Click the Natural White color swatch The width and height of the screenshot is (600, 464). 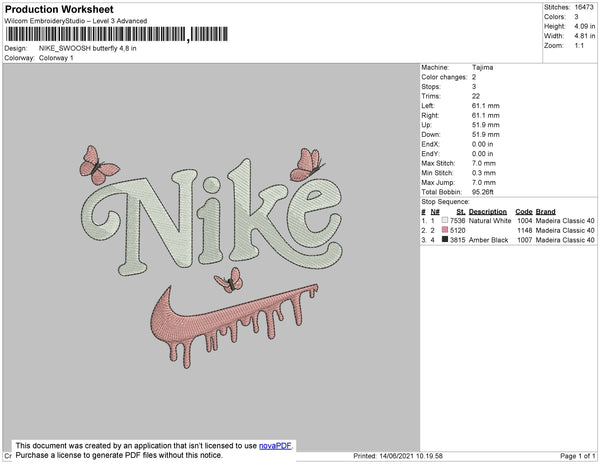coord(445,220)
